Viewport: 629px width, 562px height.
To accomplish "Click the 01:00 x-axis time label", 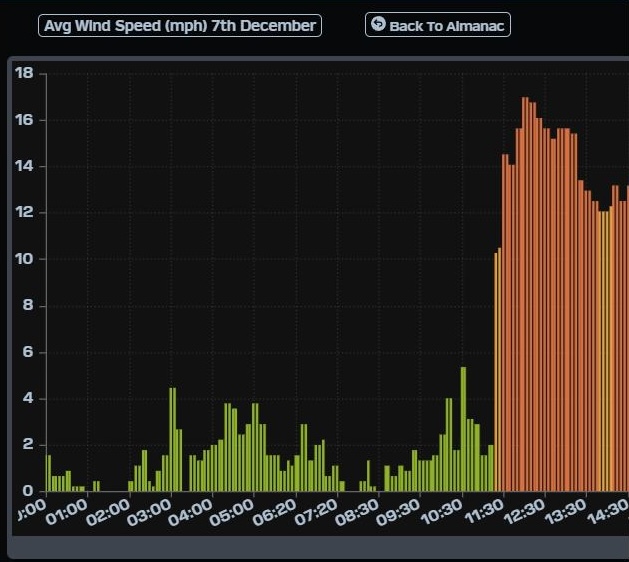I will coord(67,513).
